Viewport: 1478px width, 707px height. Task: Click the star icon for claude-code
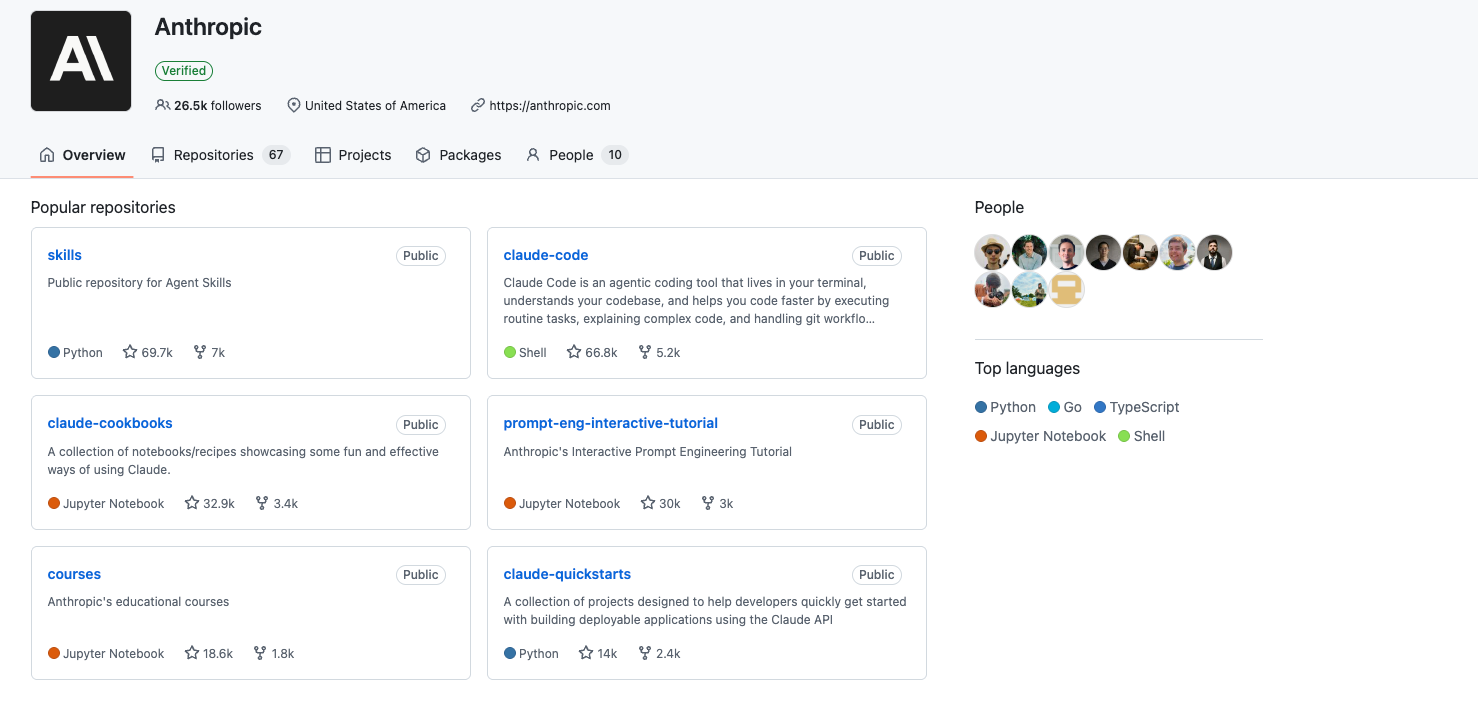click(574, 352)
